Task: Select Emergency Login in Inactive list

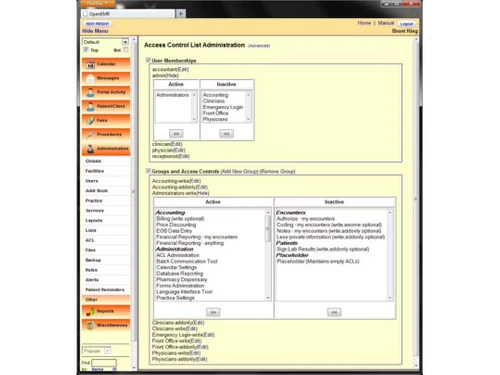Action: click(x=223, y=107)
